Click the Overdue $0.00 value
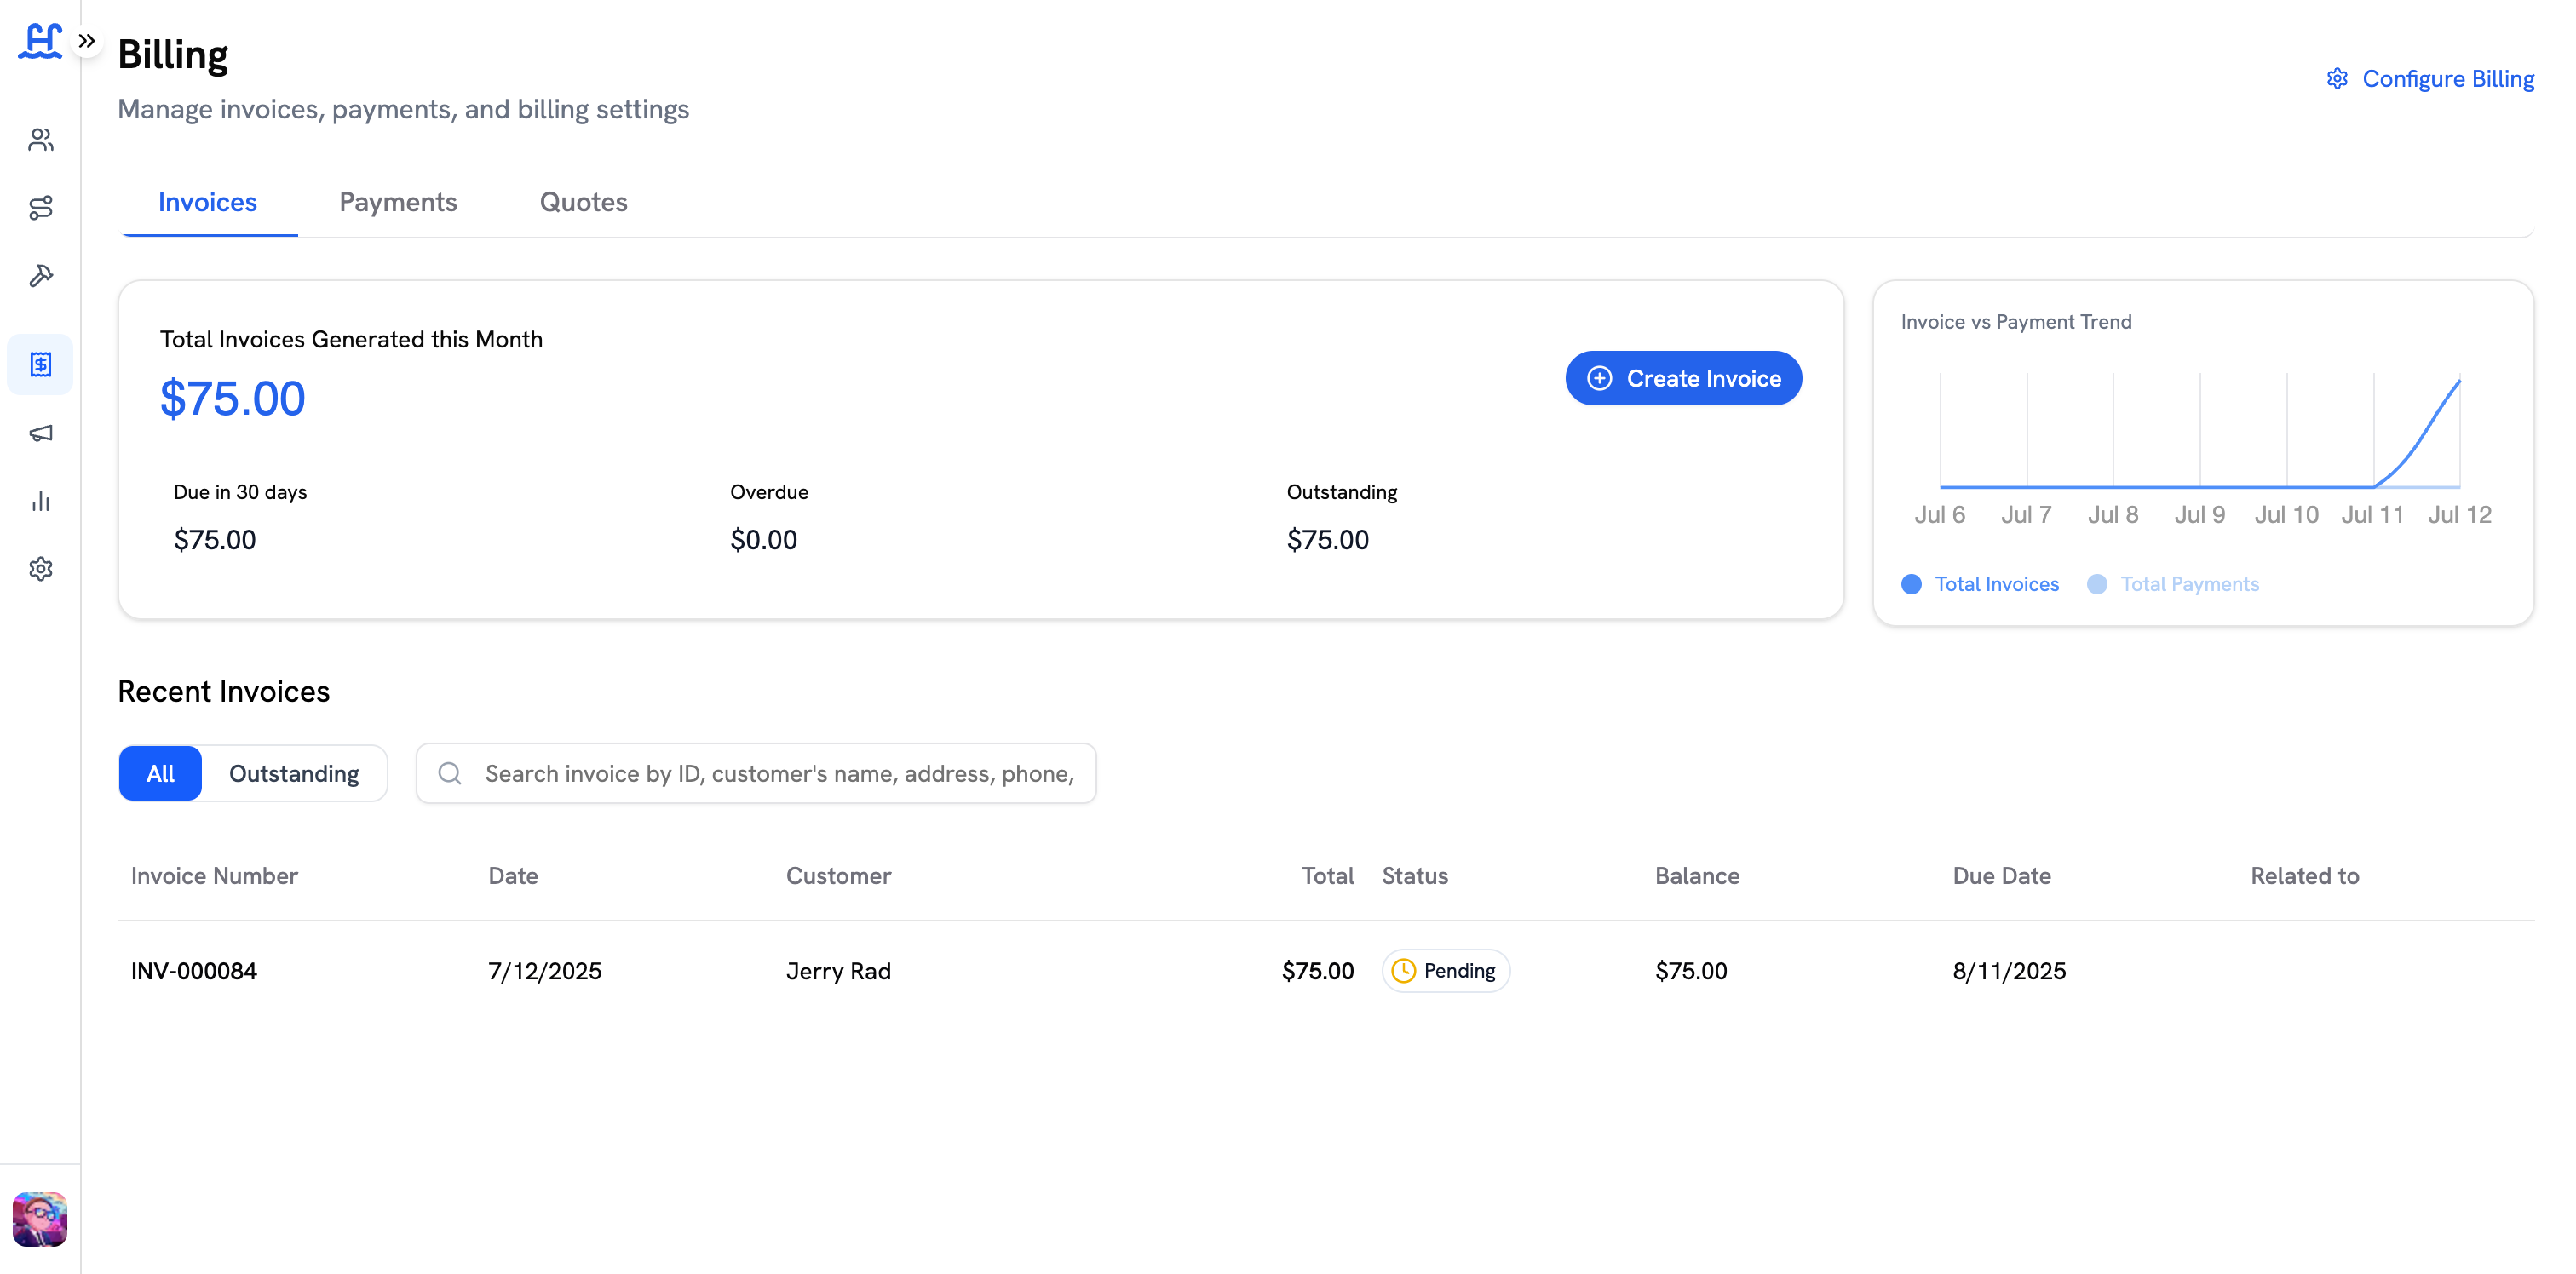Viewport: 2576px width, 1274px height. pos(764,540)
